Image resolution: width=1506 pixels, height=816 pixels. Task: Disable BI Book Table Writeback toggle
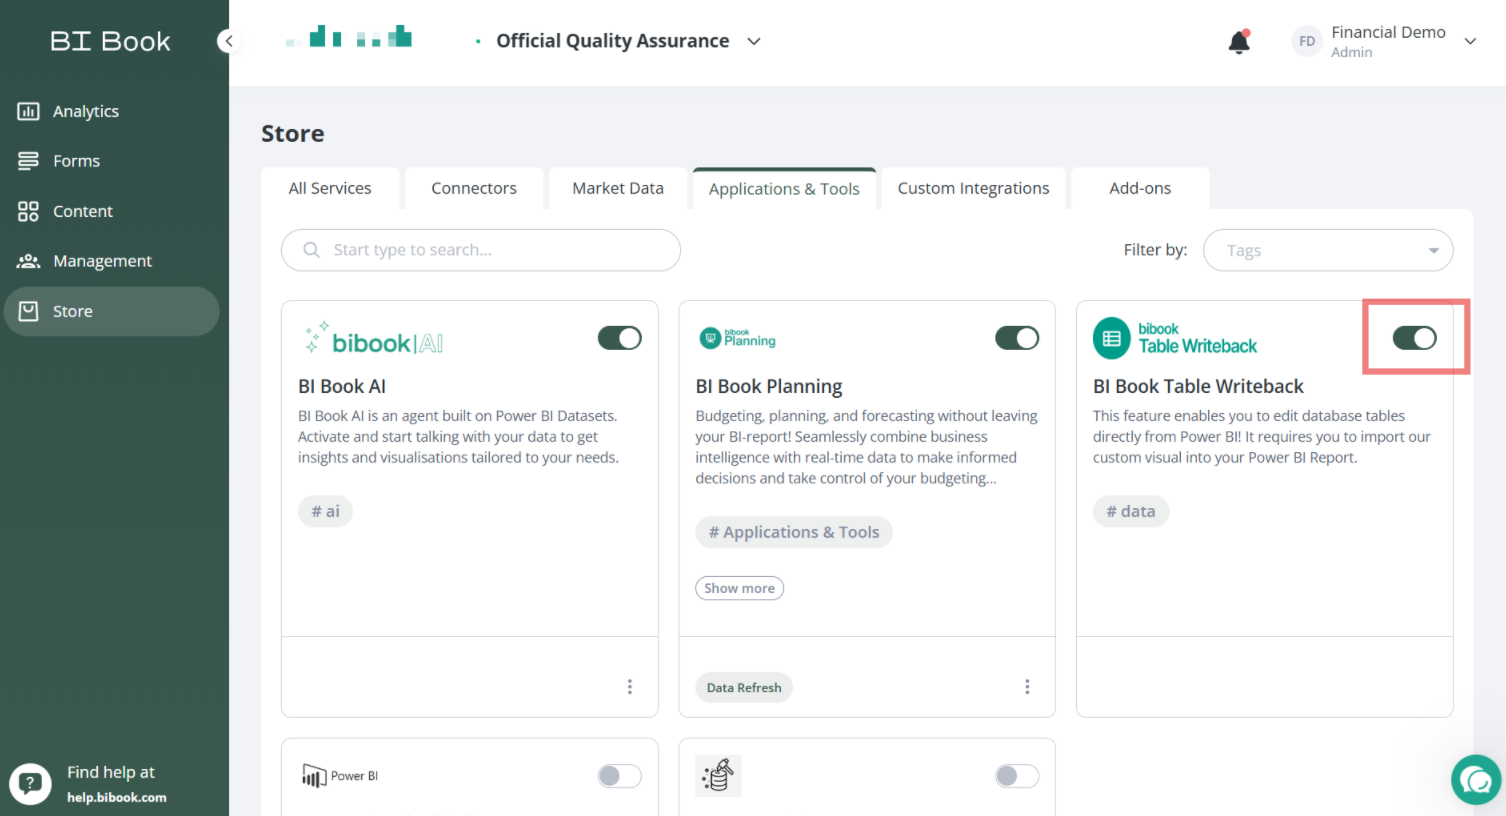(1415, 338)
